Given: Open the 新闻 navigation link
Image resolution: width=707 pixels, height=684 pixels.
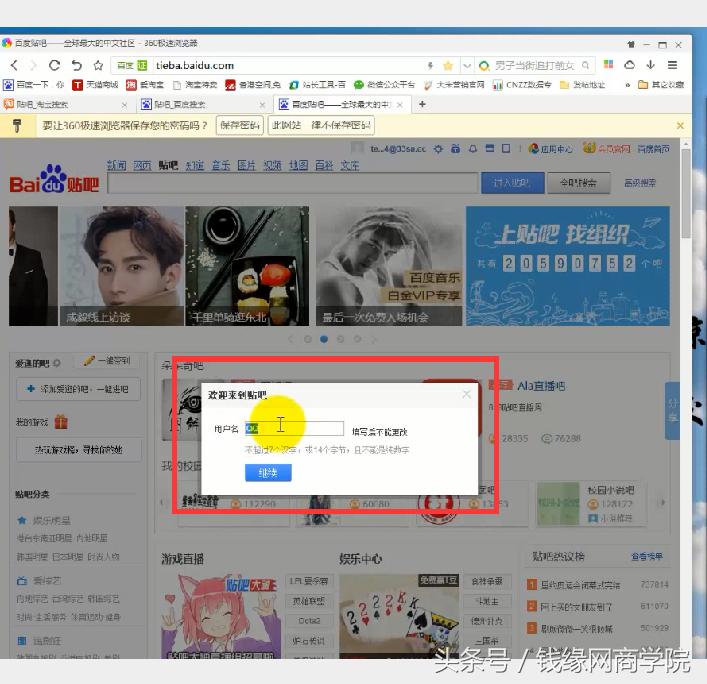Looking at the screenshot, I should point(116,165).
